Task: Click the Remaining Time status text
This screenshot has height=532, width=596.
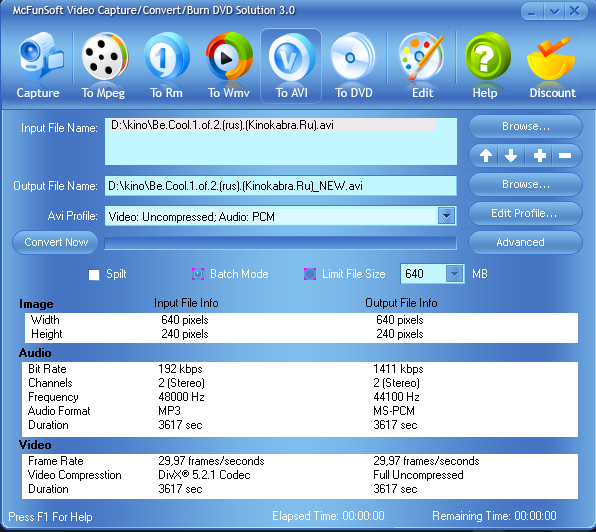Action: pyautogui.click(x=494, y=516)
